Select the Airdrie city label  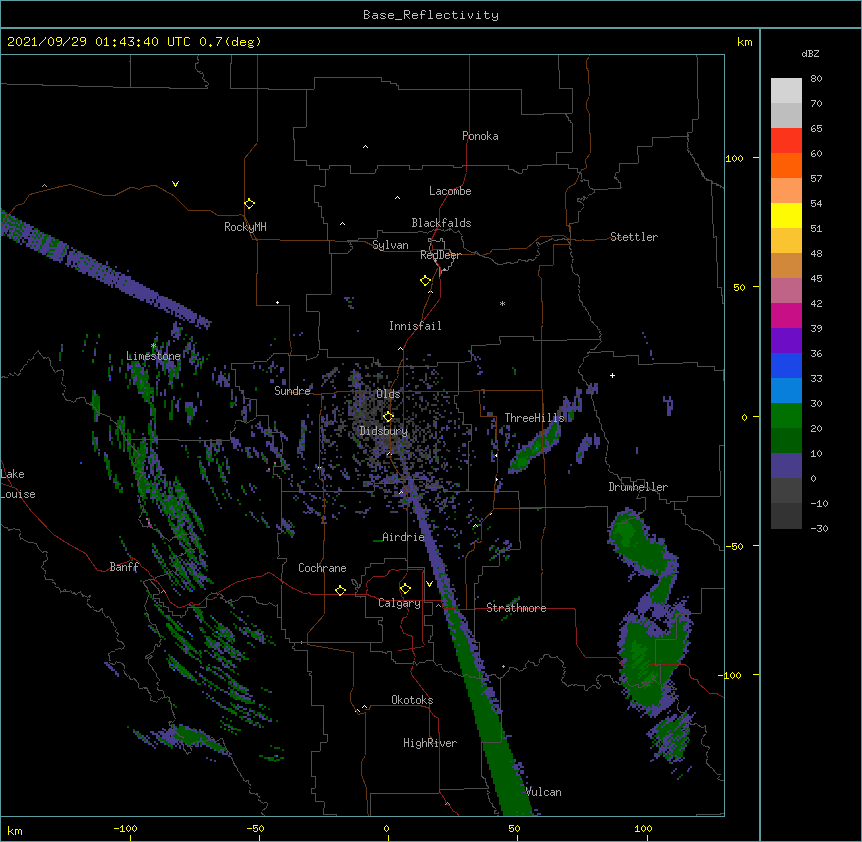[x=404, y=537]
